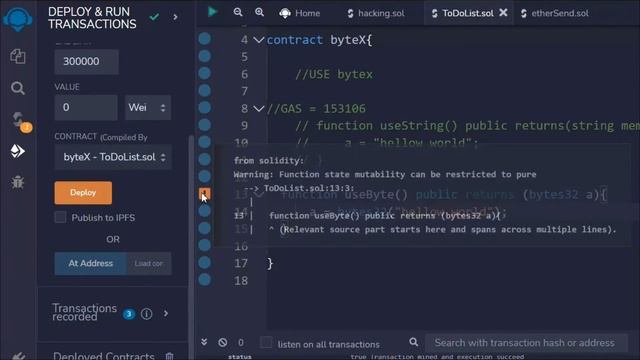Open the File explorer sidebar icon
Viewport: 640px width, 360px height.
tap(18, 56)
